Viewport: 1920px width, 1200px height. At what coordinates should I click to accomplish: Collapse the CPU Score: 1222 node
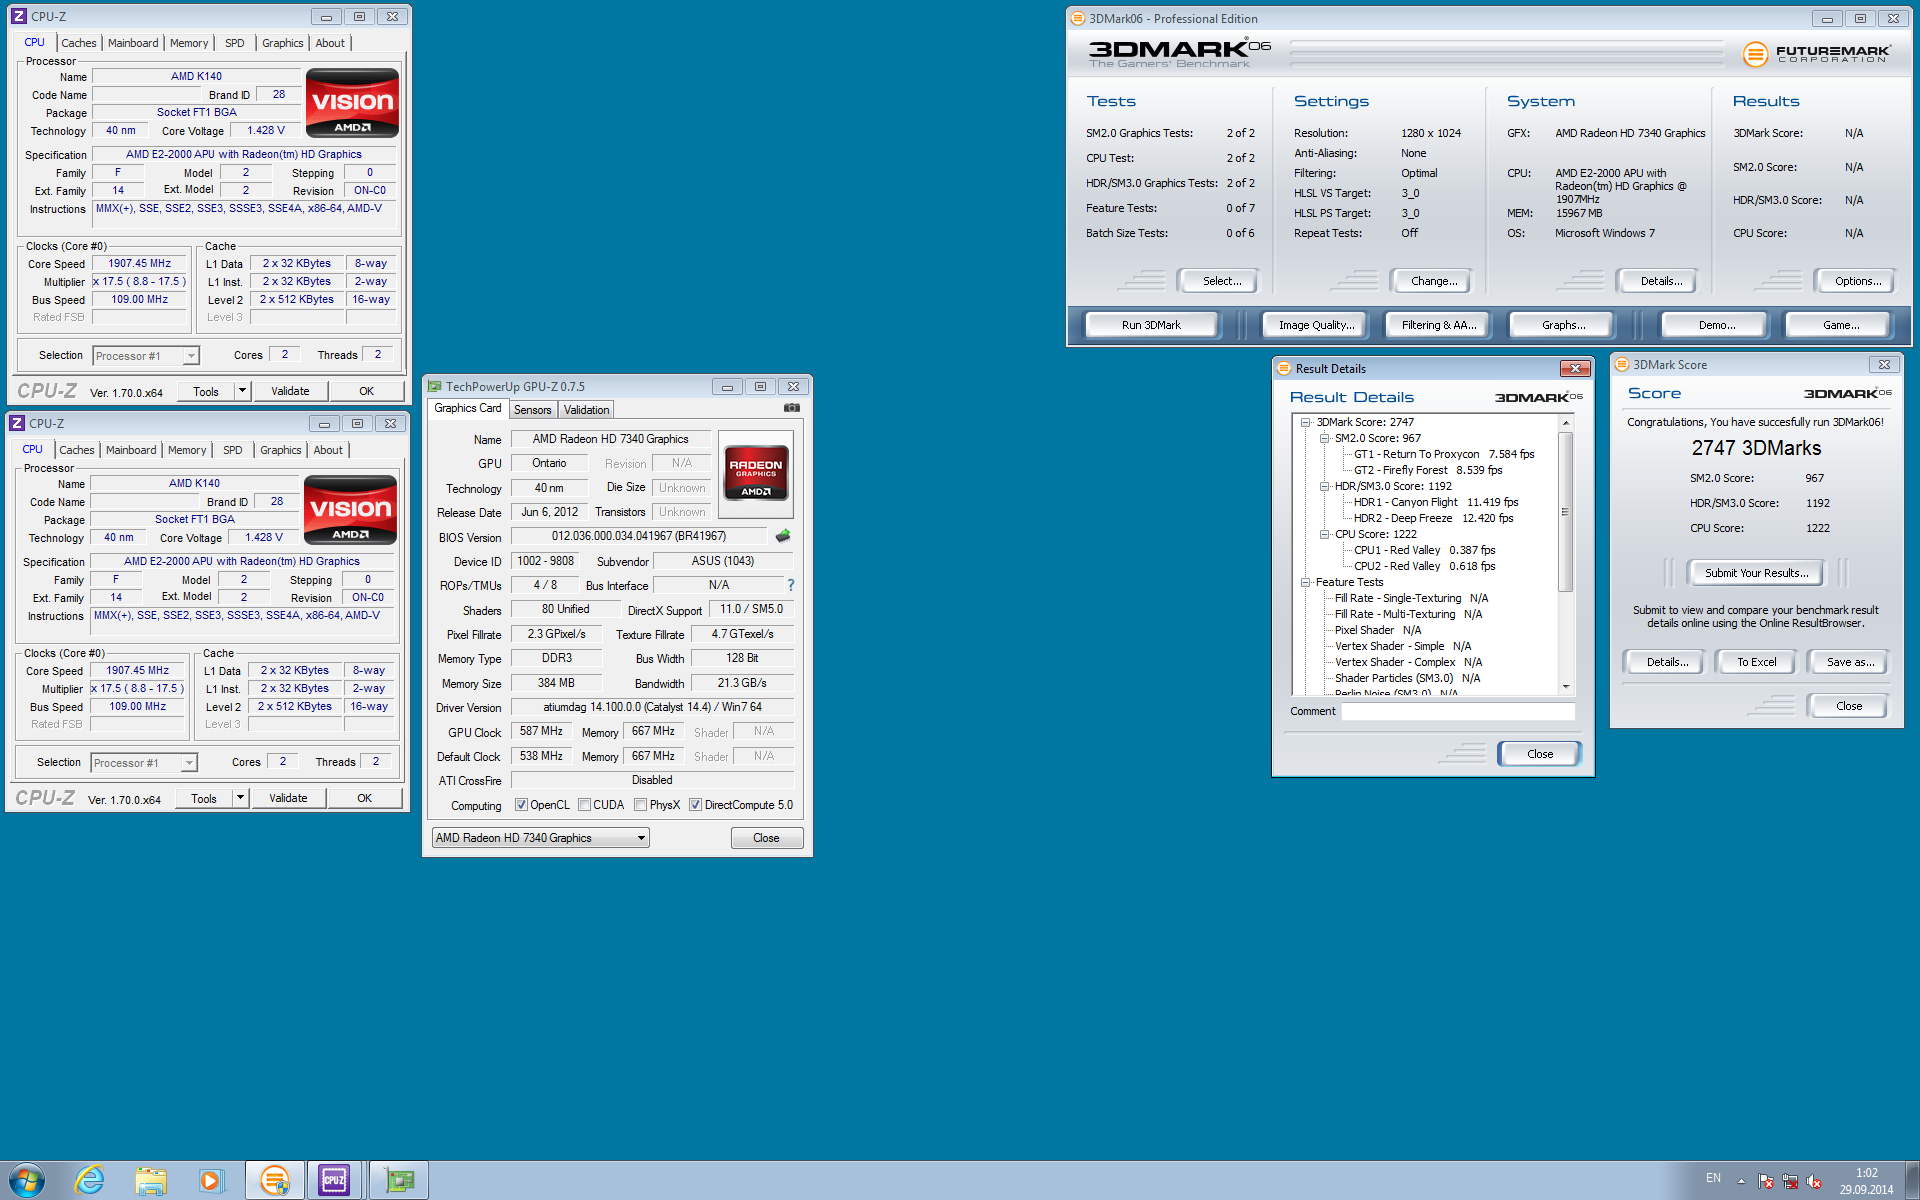click(x=1324, y=534)
